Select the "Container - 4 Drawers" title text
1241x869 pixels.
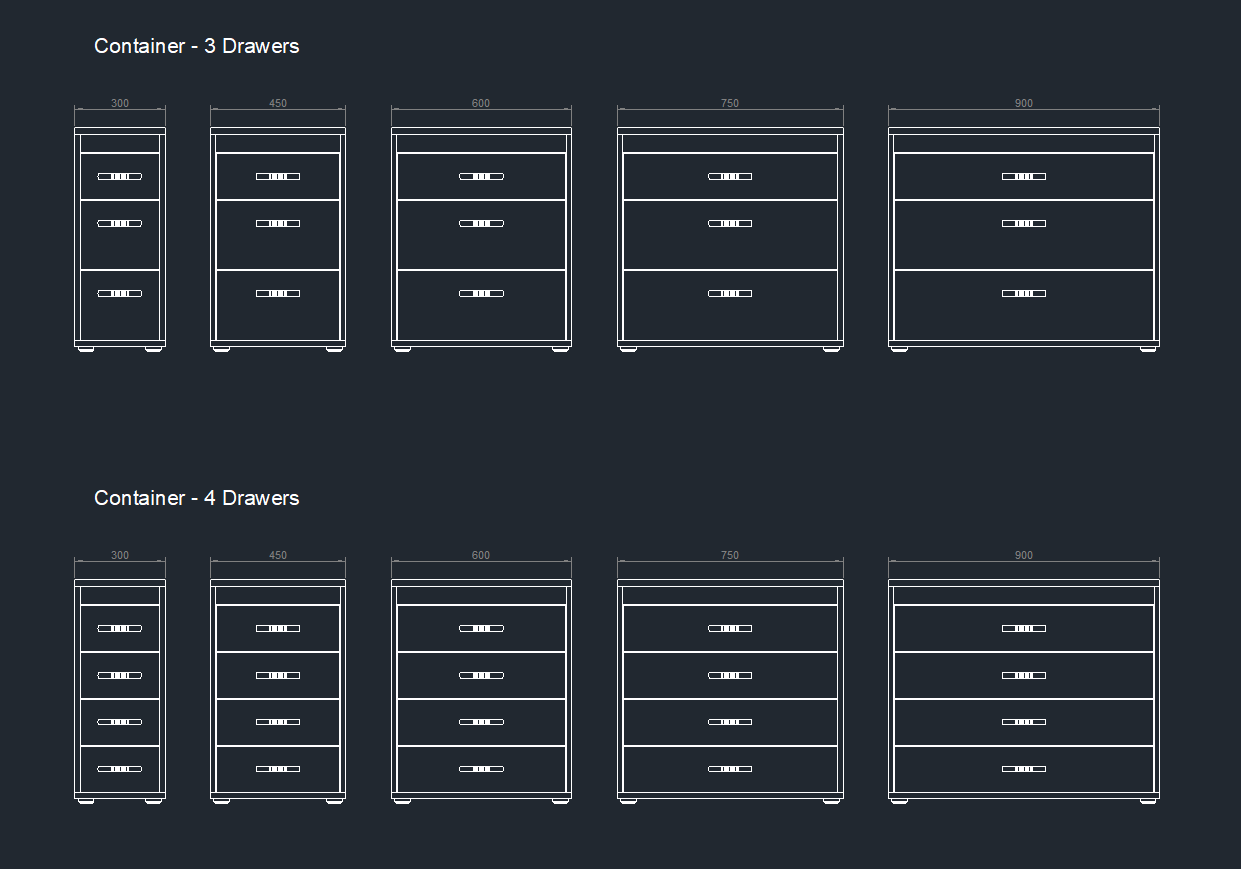(196, 498)
